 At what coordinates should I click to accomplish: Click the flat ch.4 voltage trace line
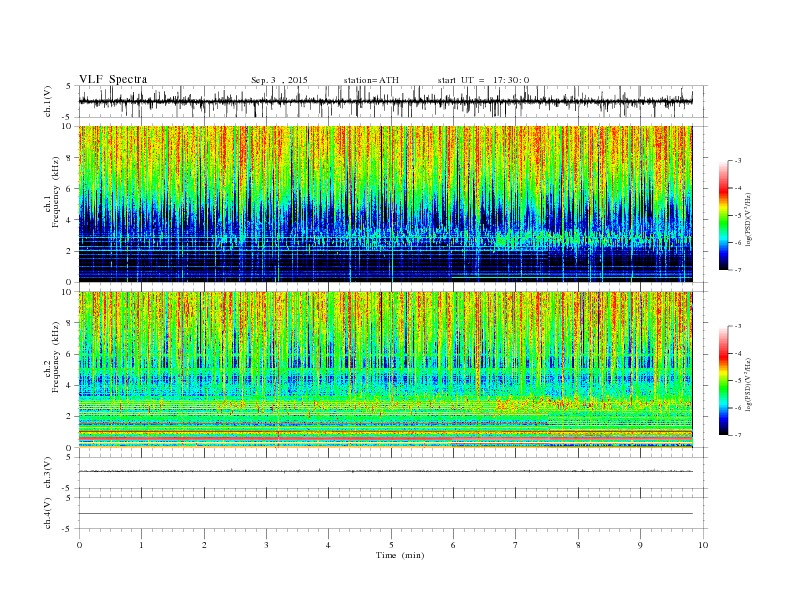coord(385,514)
